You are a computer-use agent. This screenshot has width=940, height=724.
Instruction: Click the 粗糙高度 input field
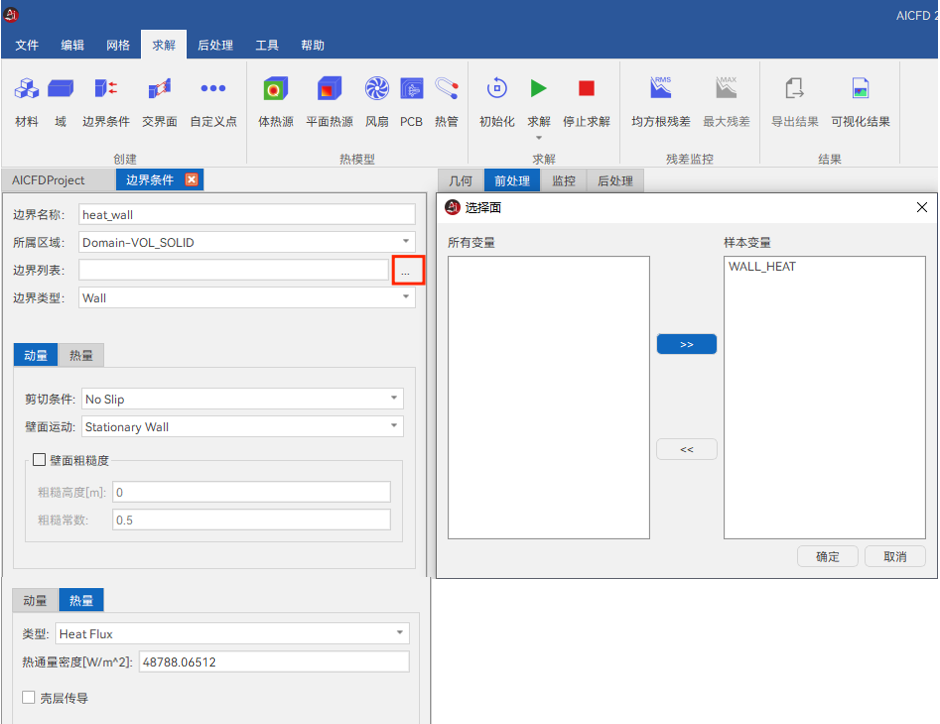click(x=251, y=492)
